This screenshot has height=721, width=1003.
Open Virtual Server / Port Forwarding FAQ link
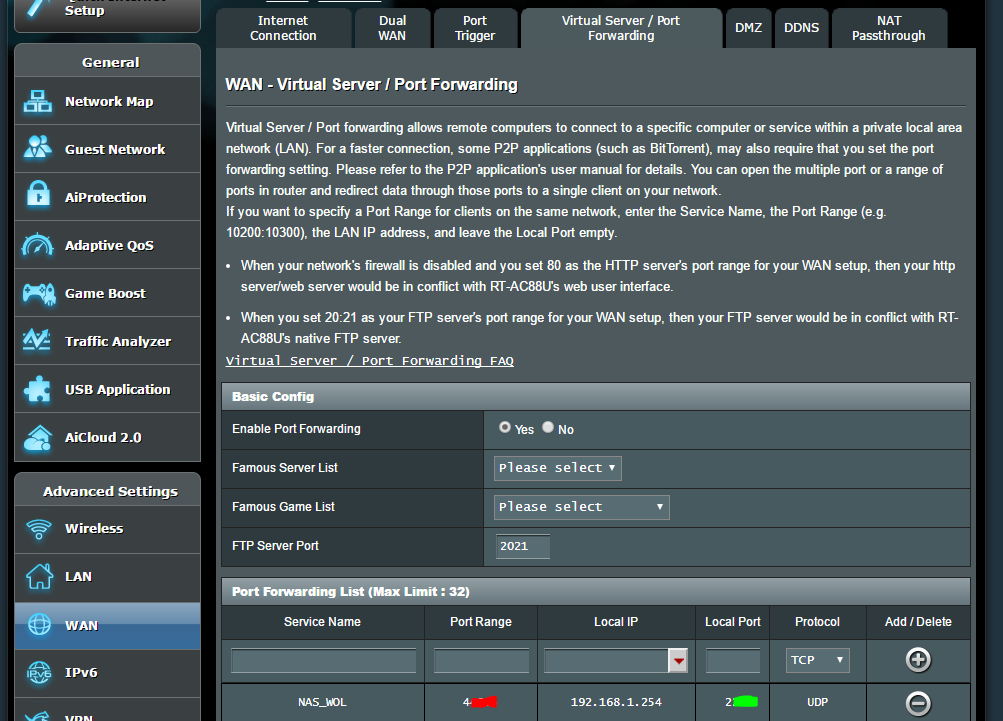point(370,361)
